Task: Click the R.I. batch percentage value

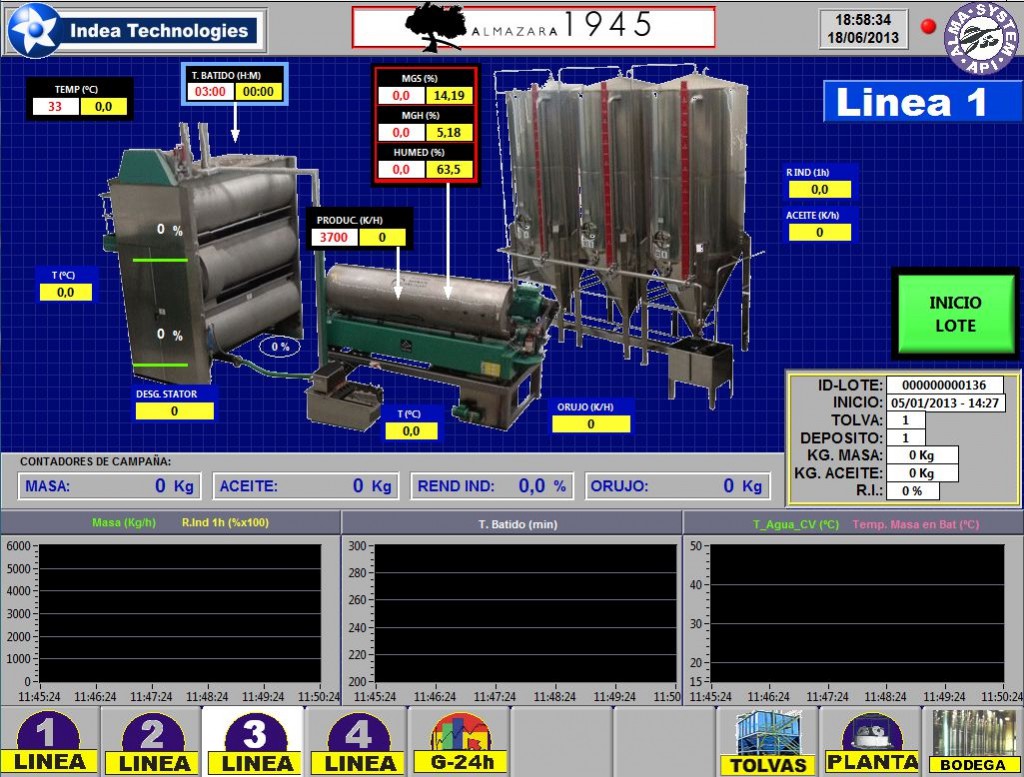Action: 912,490
